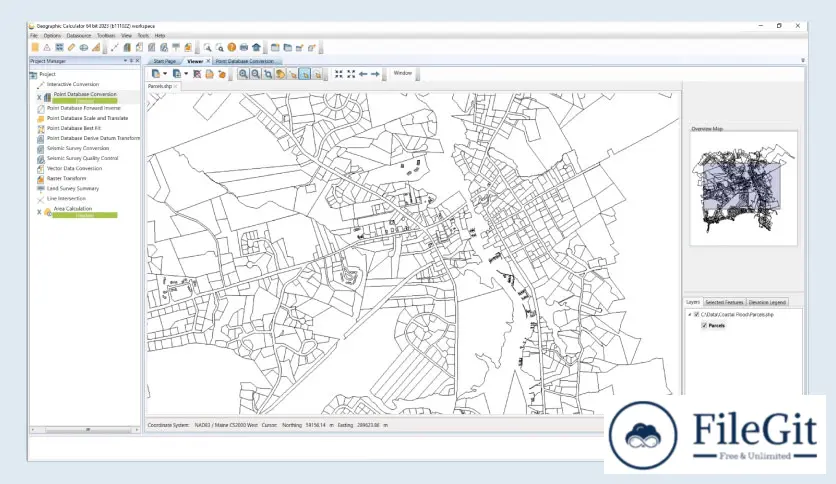Click the Area Calculation green progress bar
This screenshot has width=836, height=484.
pyautogui.click(x=85, y=215)
